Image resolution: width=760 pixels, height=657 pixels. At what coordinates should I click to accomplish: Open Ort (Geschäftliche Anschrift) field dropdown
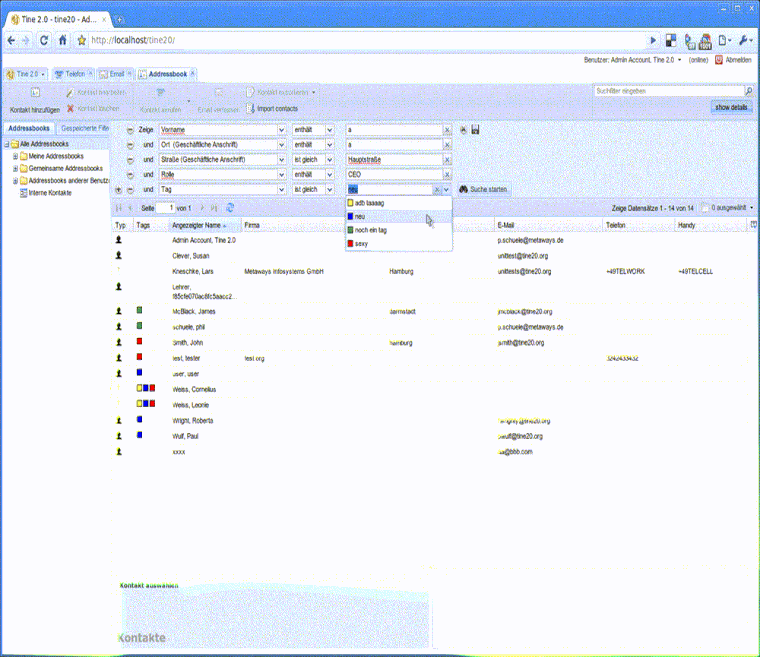282,145
